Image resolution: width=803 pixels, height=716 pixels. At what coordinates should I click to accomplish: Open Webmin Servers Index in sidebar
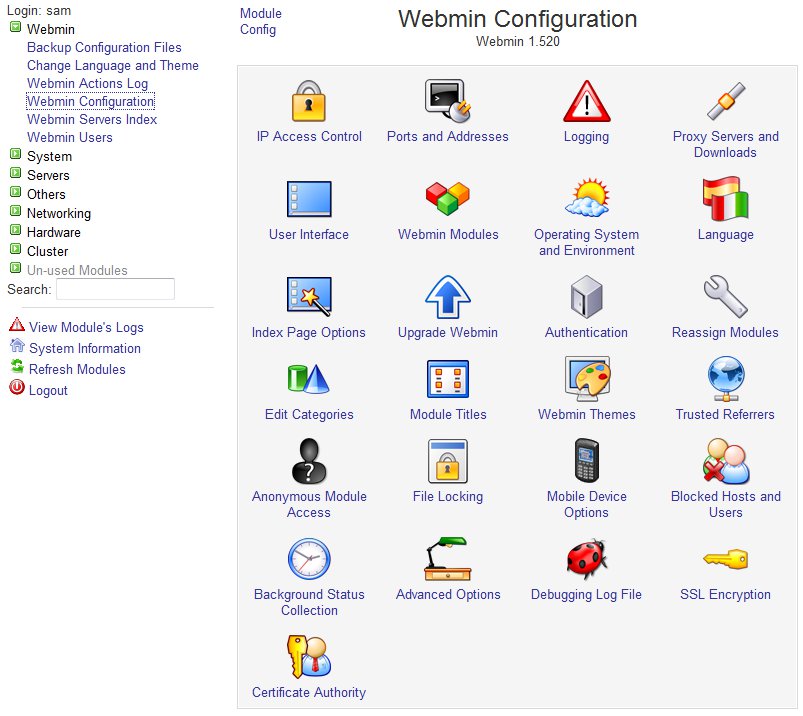[92, 119]
